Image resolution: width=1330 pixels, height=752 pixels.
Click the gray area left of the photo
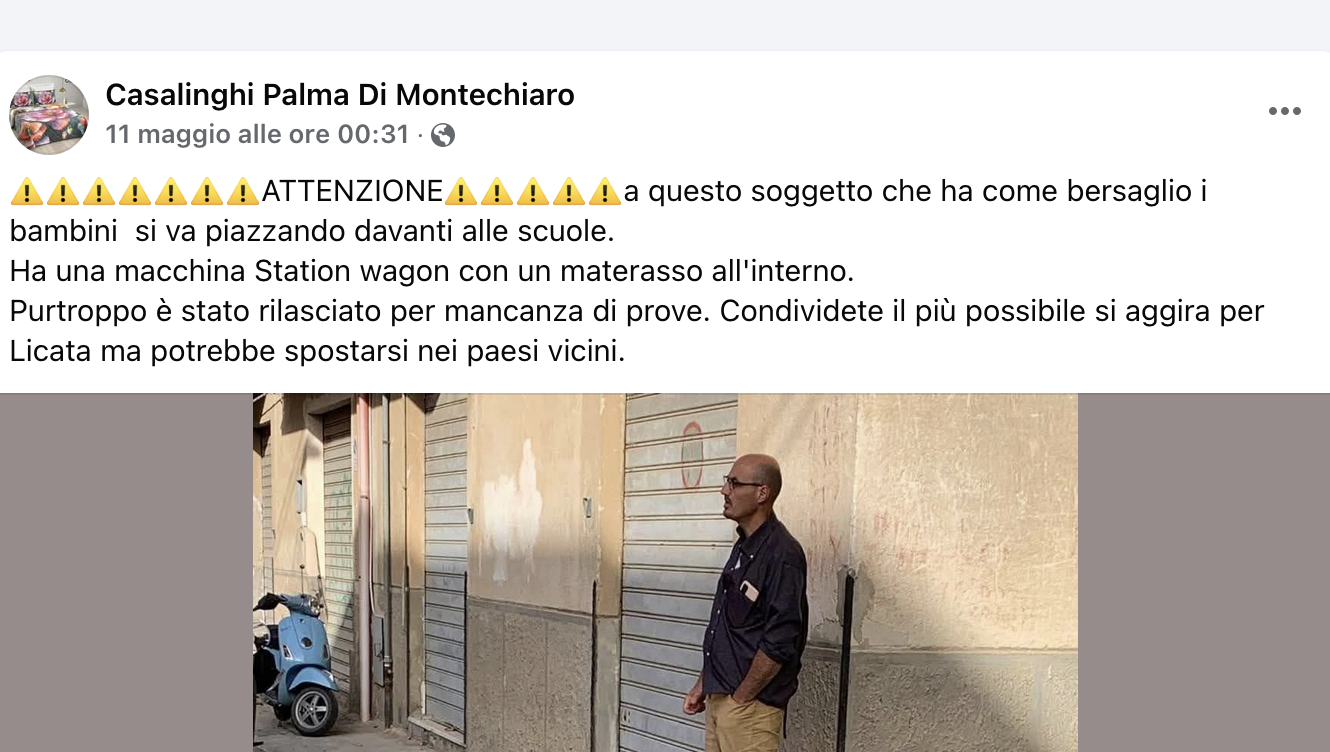(x=126, y=572)
